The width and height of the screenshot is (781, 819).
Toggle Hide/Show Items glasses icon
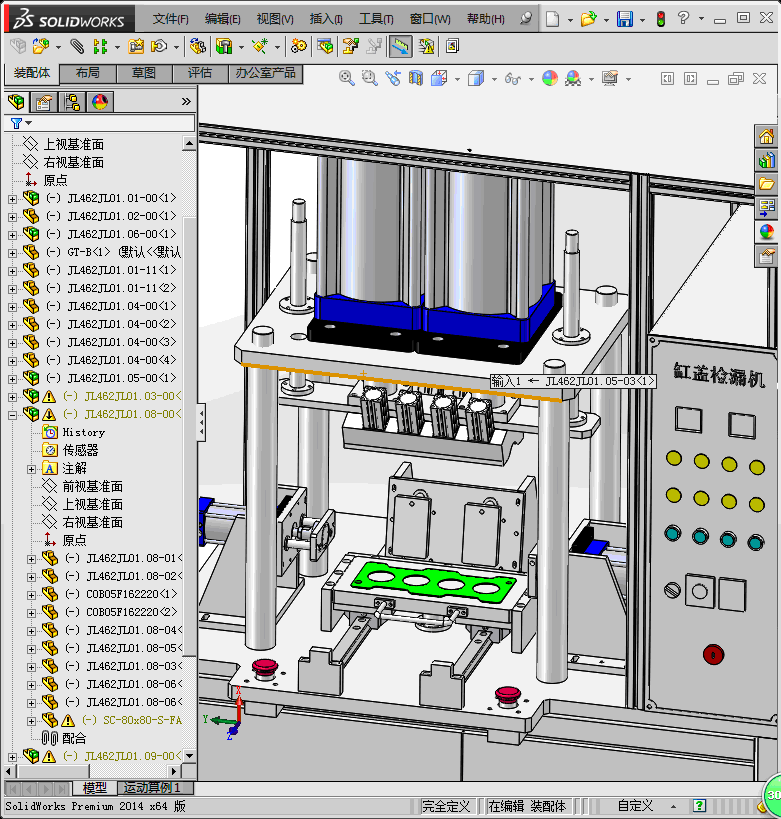[x=512, y=79]
